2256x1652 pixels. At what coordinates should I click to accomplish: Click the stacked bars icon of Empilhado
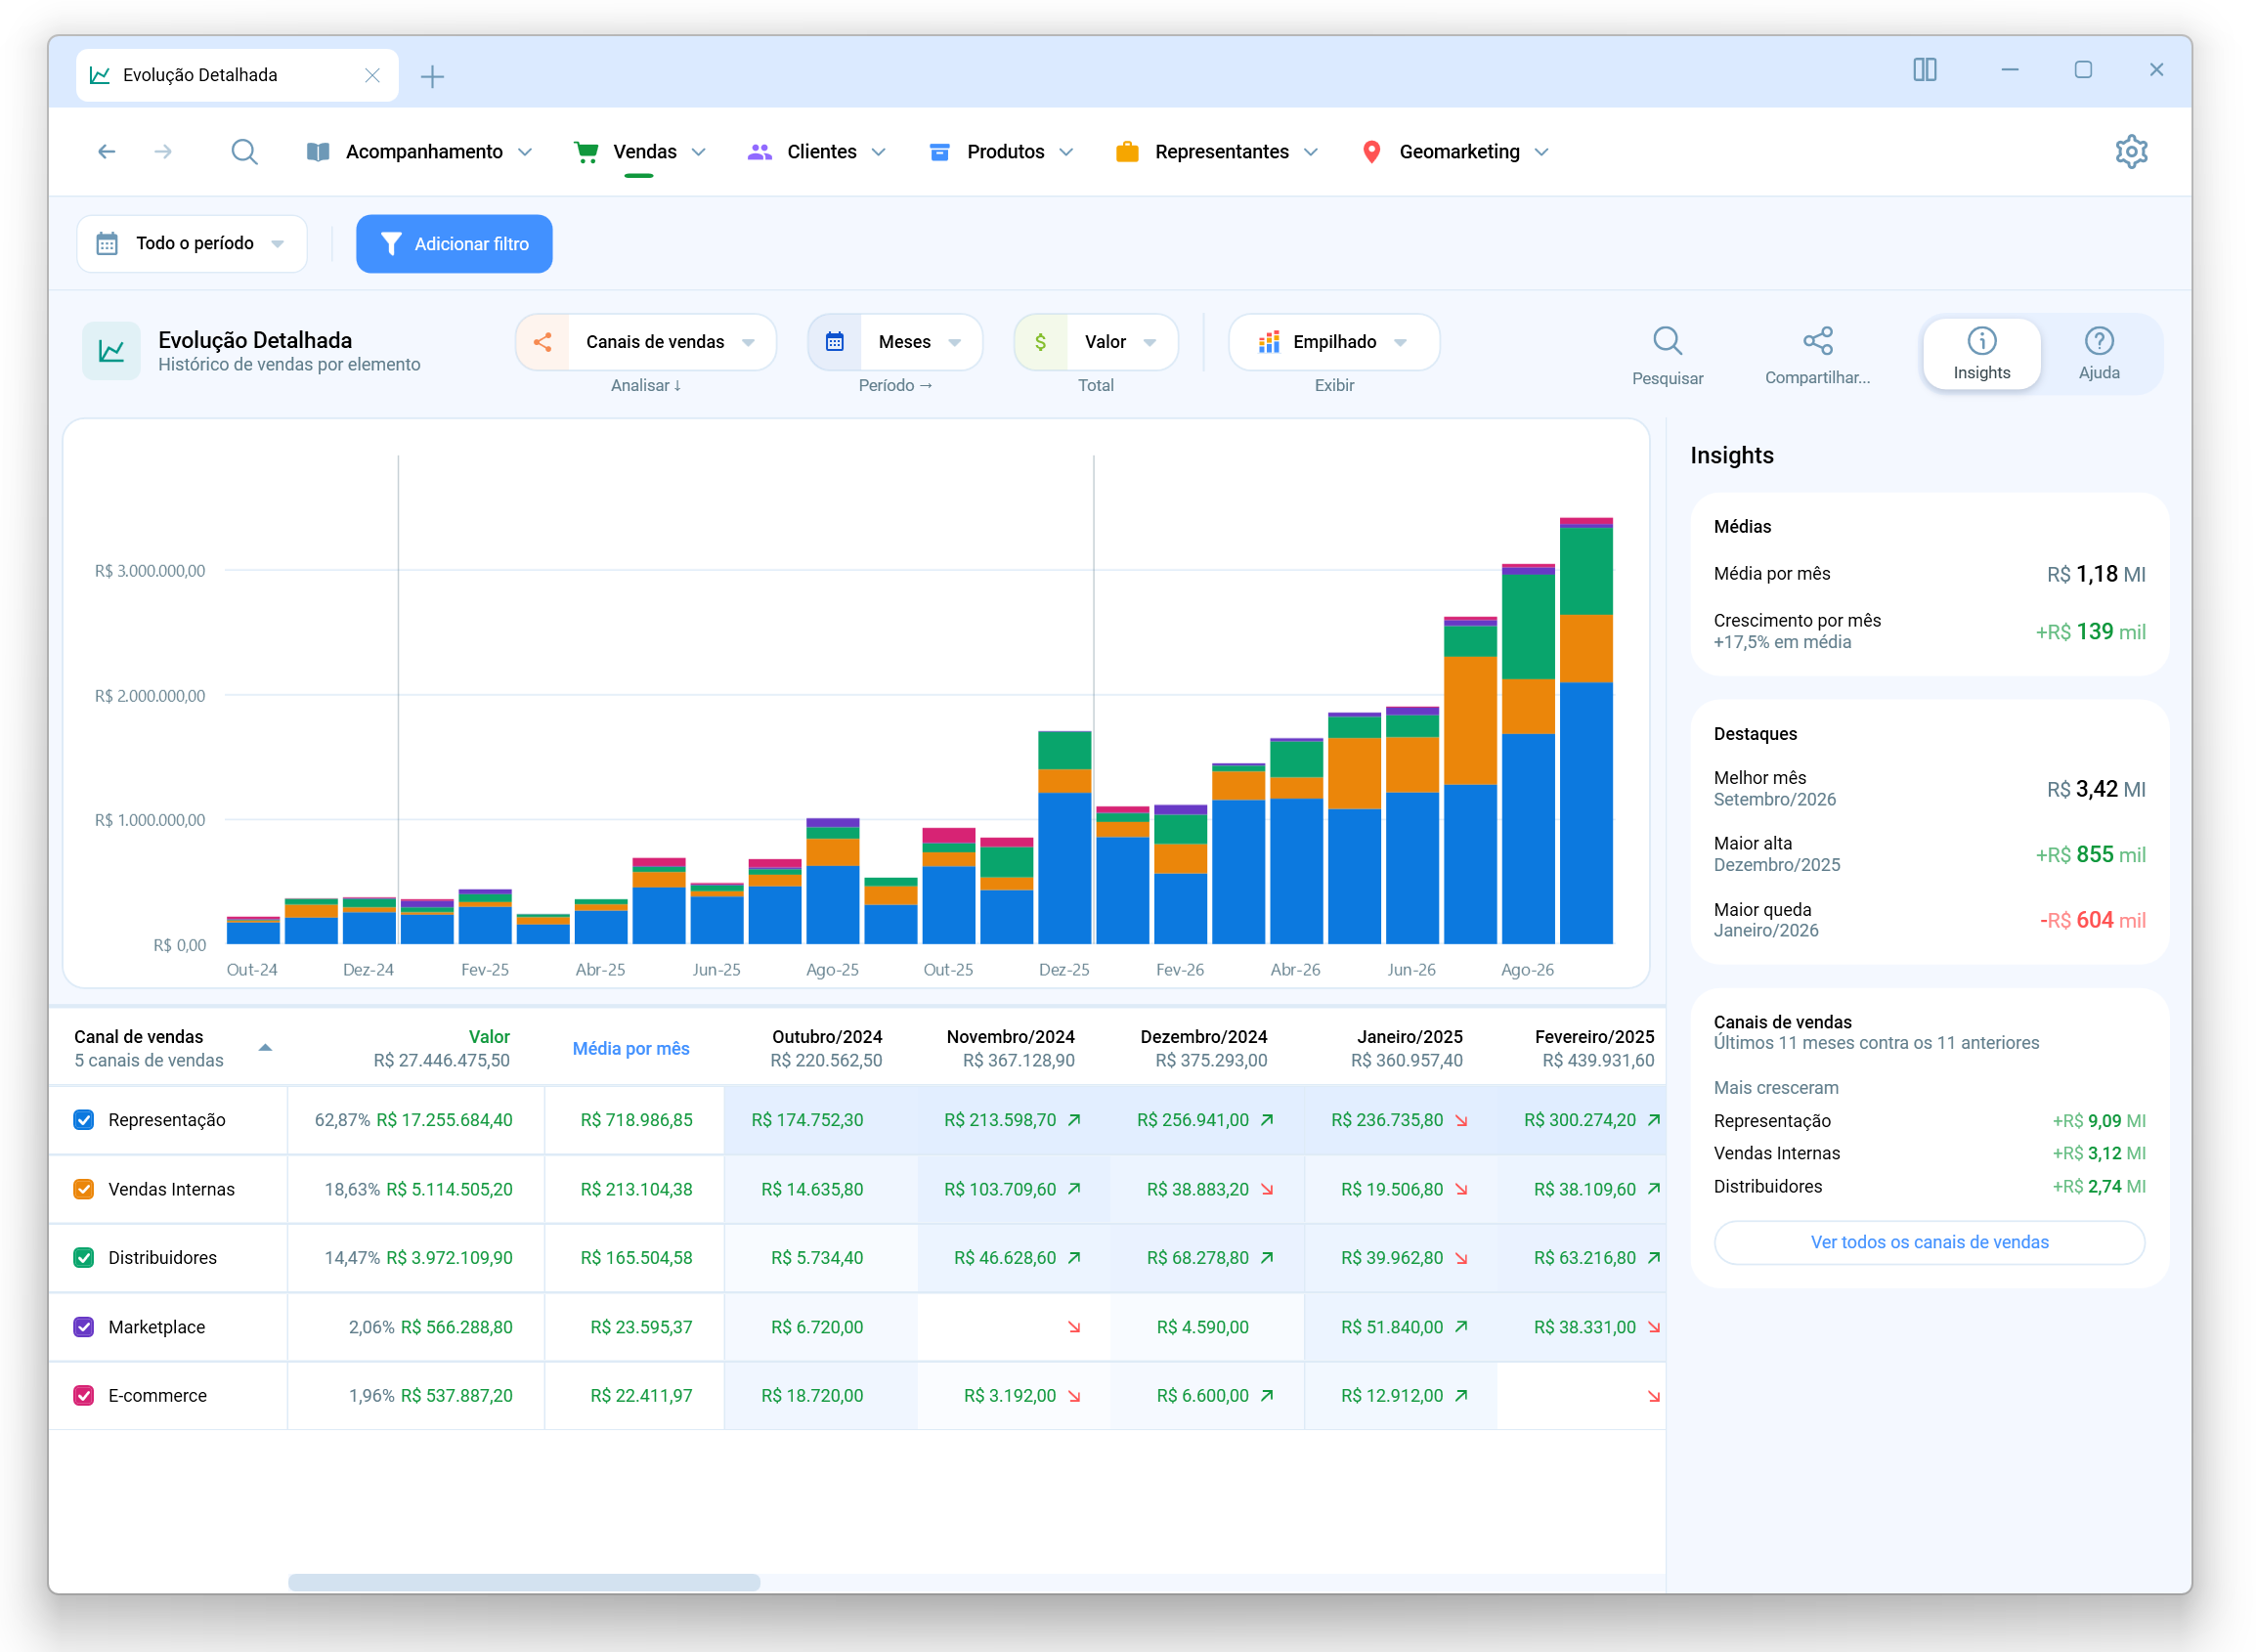pos(1269,342)
